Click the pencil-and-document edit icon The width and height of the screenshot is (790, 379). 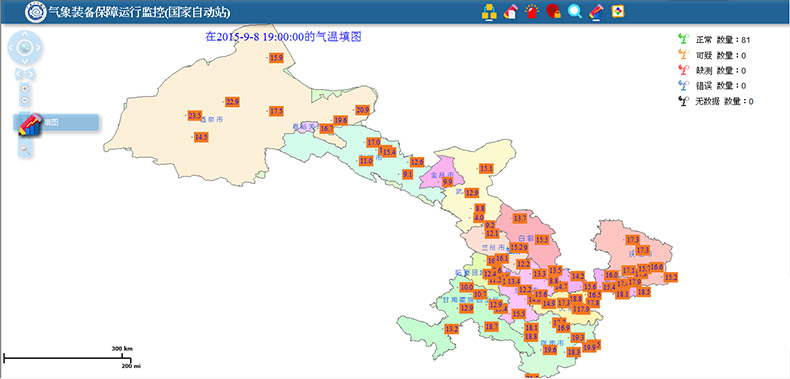(510, 12)
